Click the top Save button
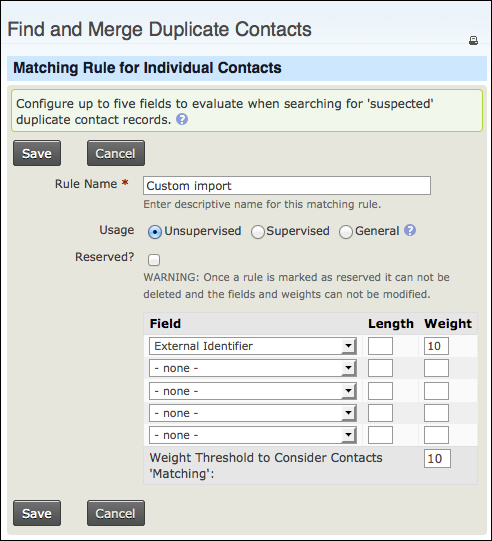 coord(37,153)
